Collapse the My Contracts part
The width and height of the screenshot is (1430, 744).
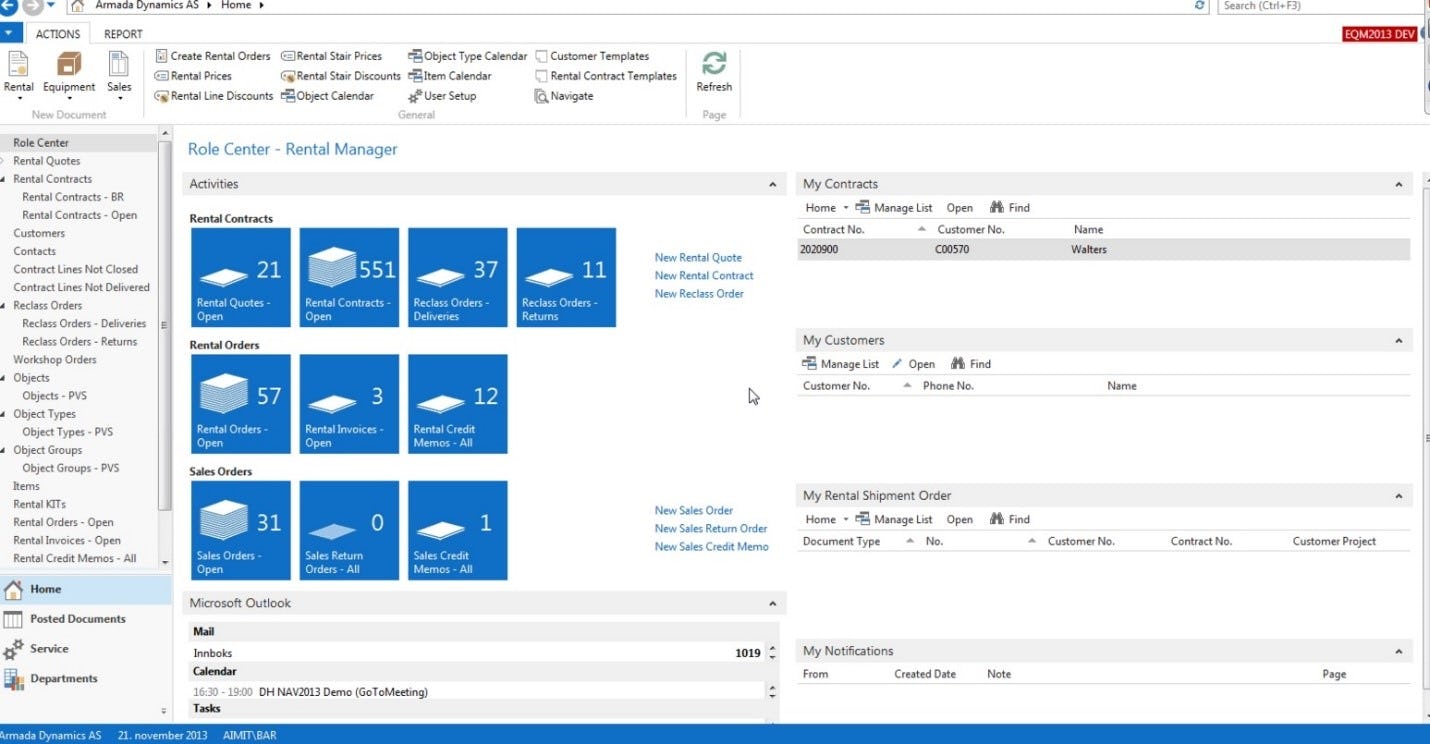coord(1398,185)
